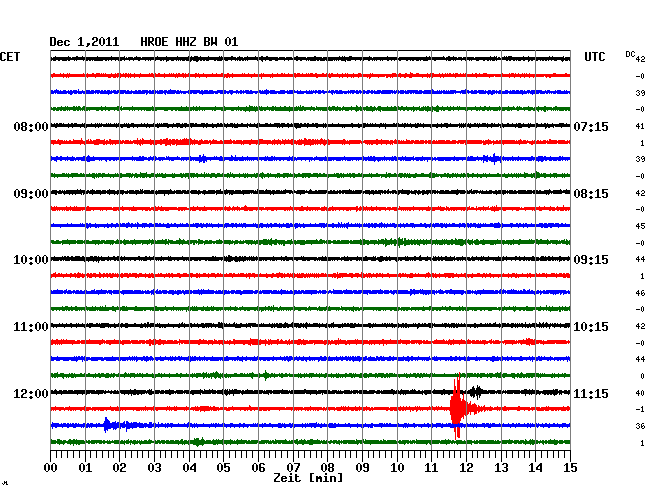Viewport: 650px width, 494px height.
Task: Click the DC offset value "46"
Action: tap(640, 293)
